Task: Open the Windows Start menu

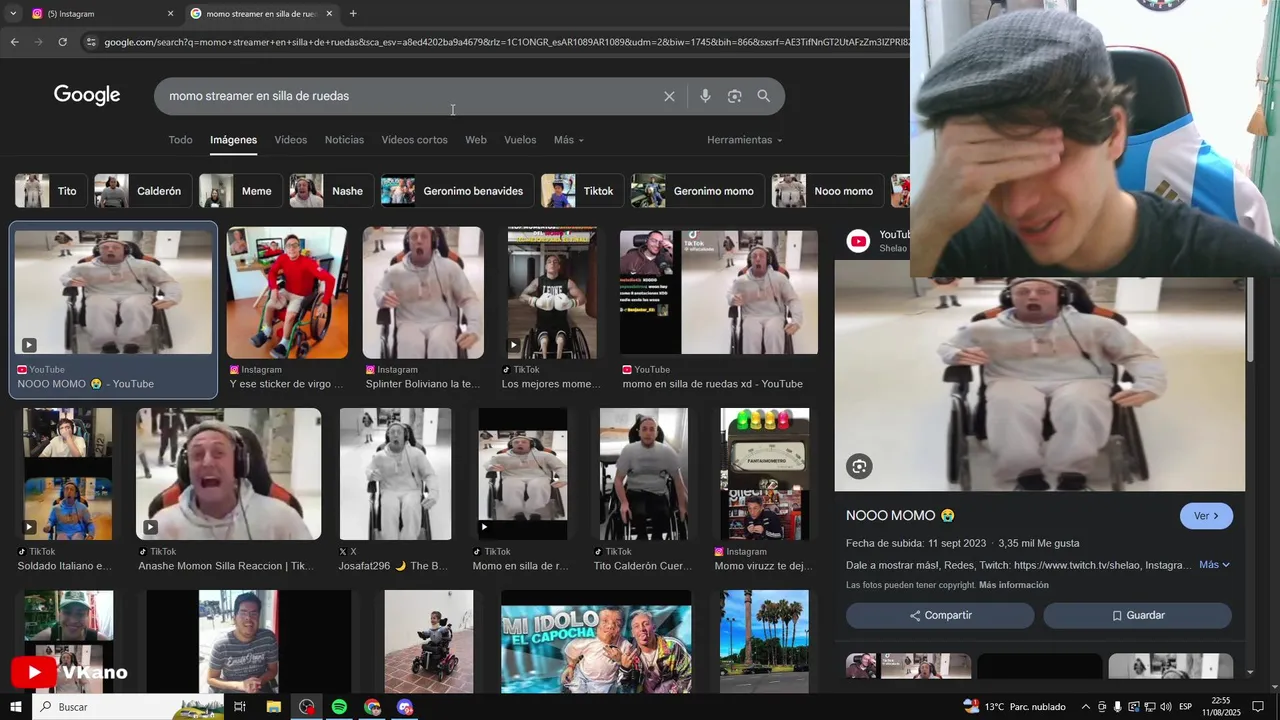Action: point(15,707)
